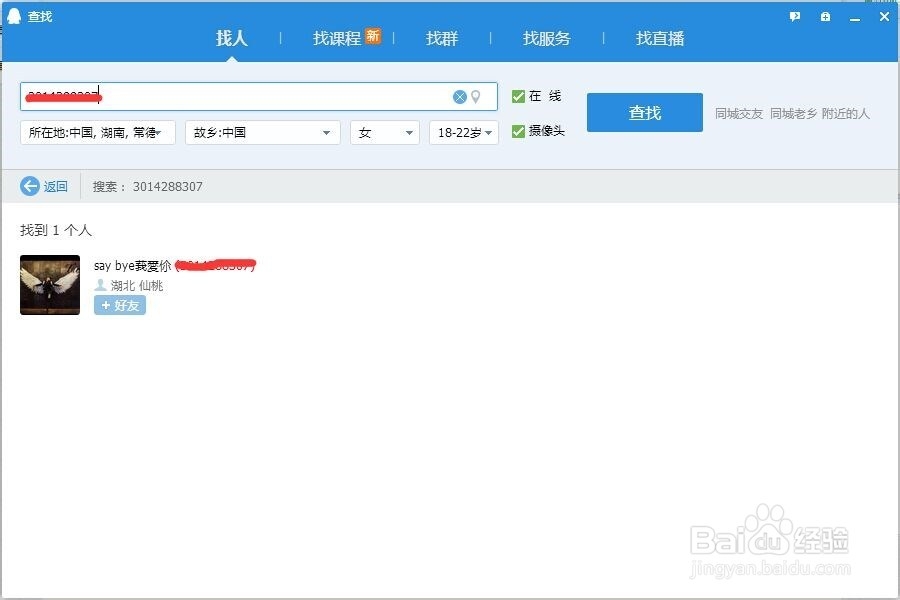Switch to the 找群 tab
The width and height of the screenshot is (900, 600).
pos(442,38)
